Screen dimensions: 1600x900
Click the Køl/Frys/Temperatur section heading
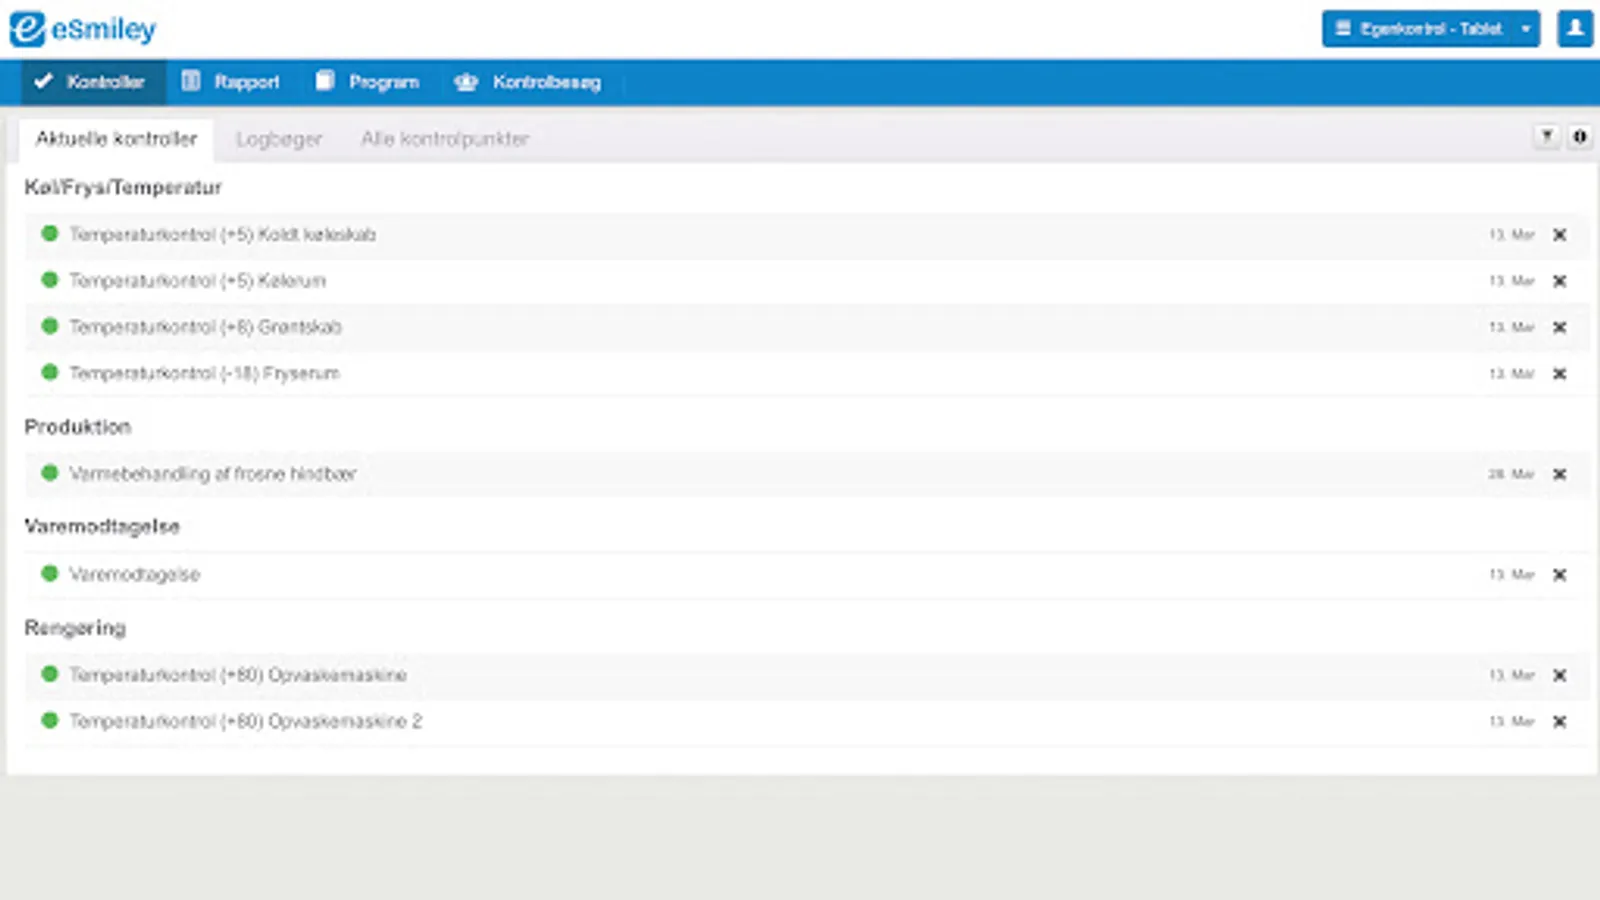[123, 187]
